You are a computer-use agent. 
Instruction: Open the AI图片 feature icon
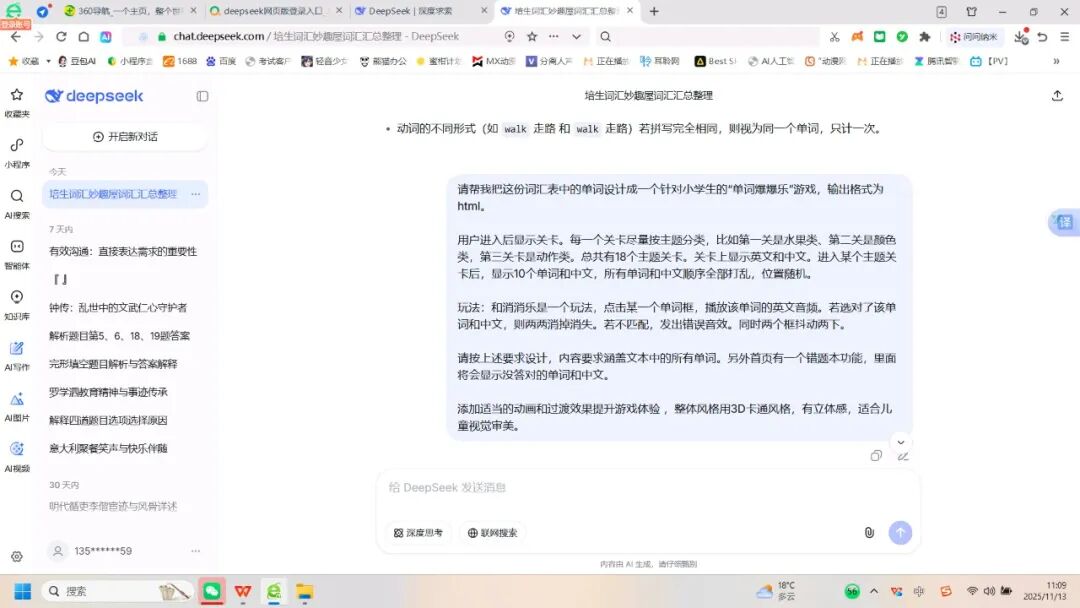(16, 398)
